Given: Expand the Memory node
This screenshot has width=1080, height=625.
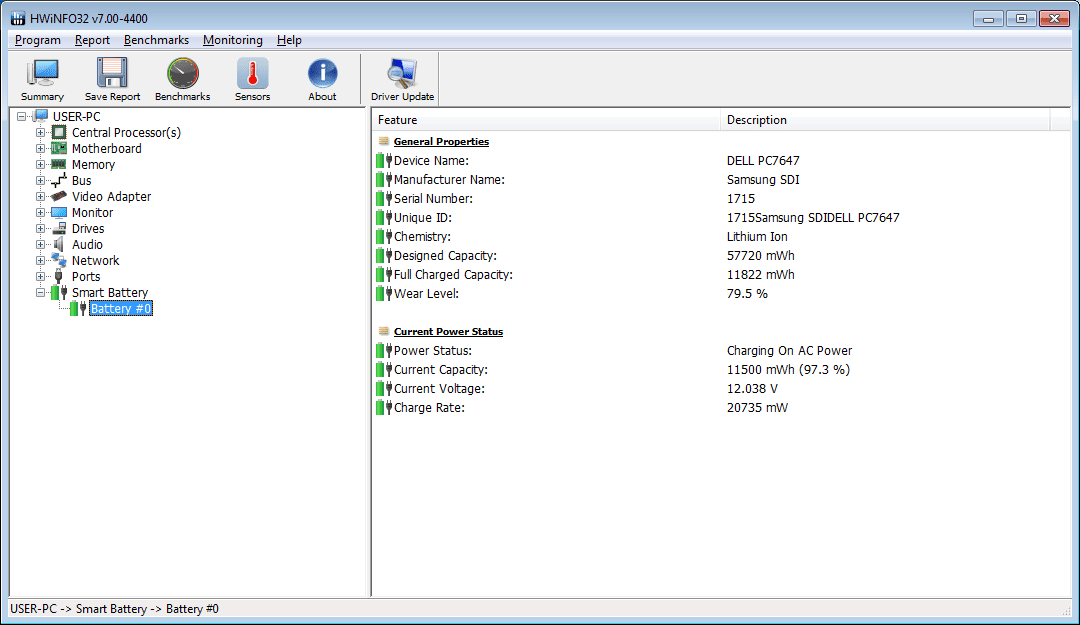Looking at the screenshot, I should [x=41, y=164].
